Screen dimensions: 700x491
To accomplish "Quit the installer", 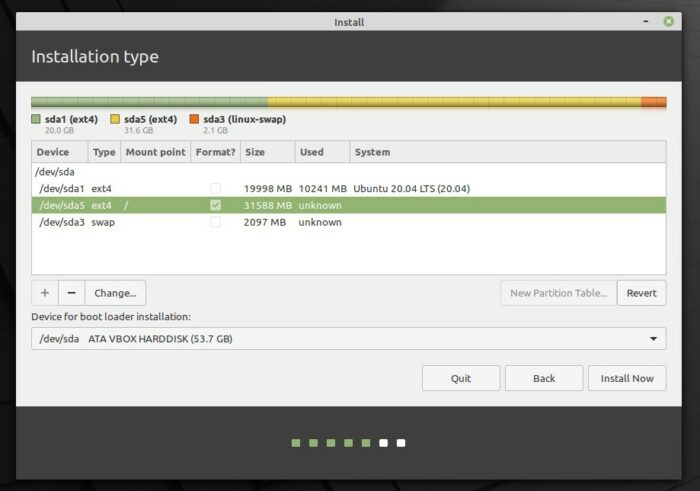I will tap(461, 378).
